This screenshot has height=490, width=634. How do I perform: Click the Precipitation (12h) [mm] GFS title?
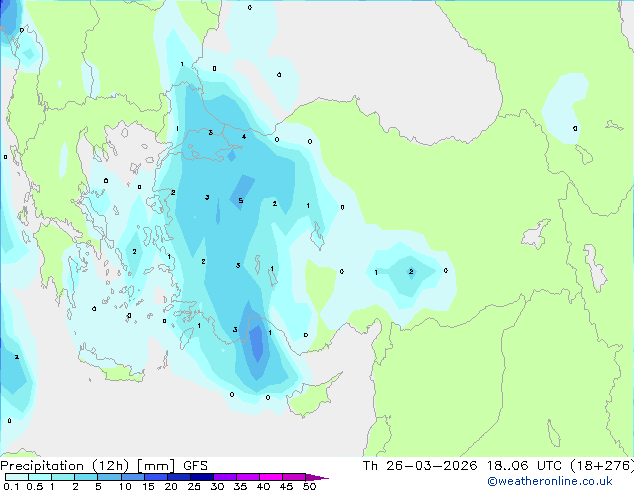[104, 466]
